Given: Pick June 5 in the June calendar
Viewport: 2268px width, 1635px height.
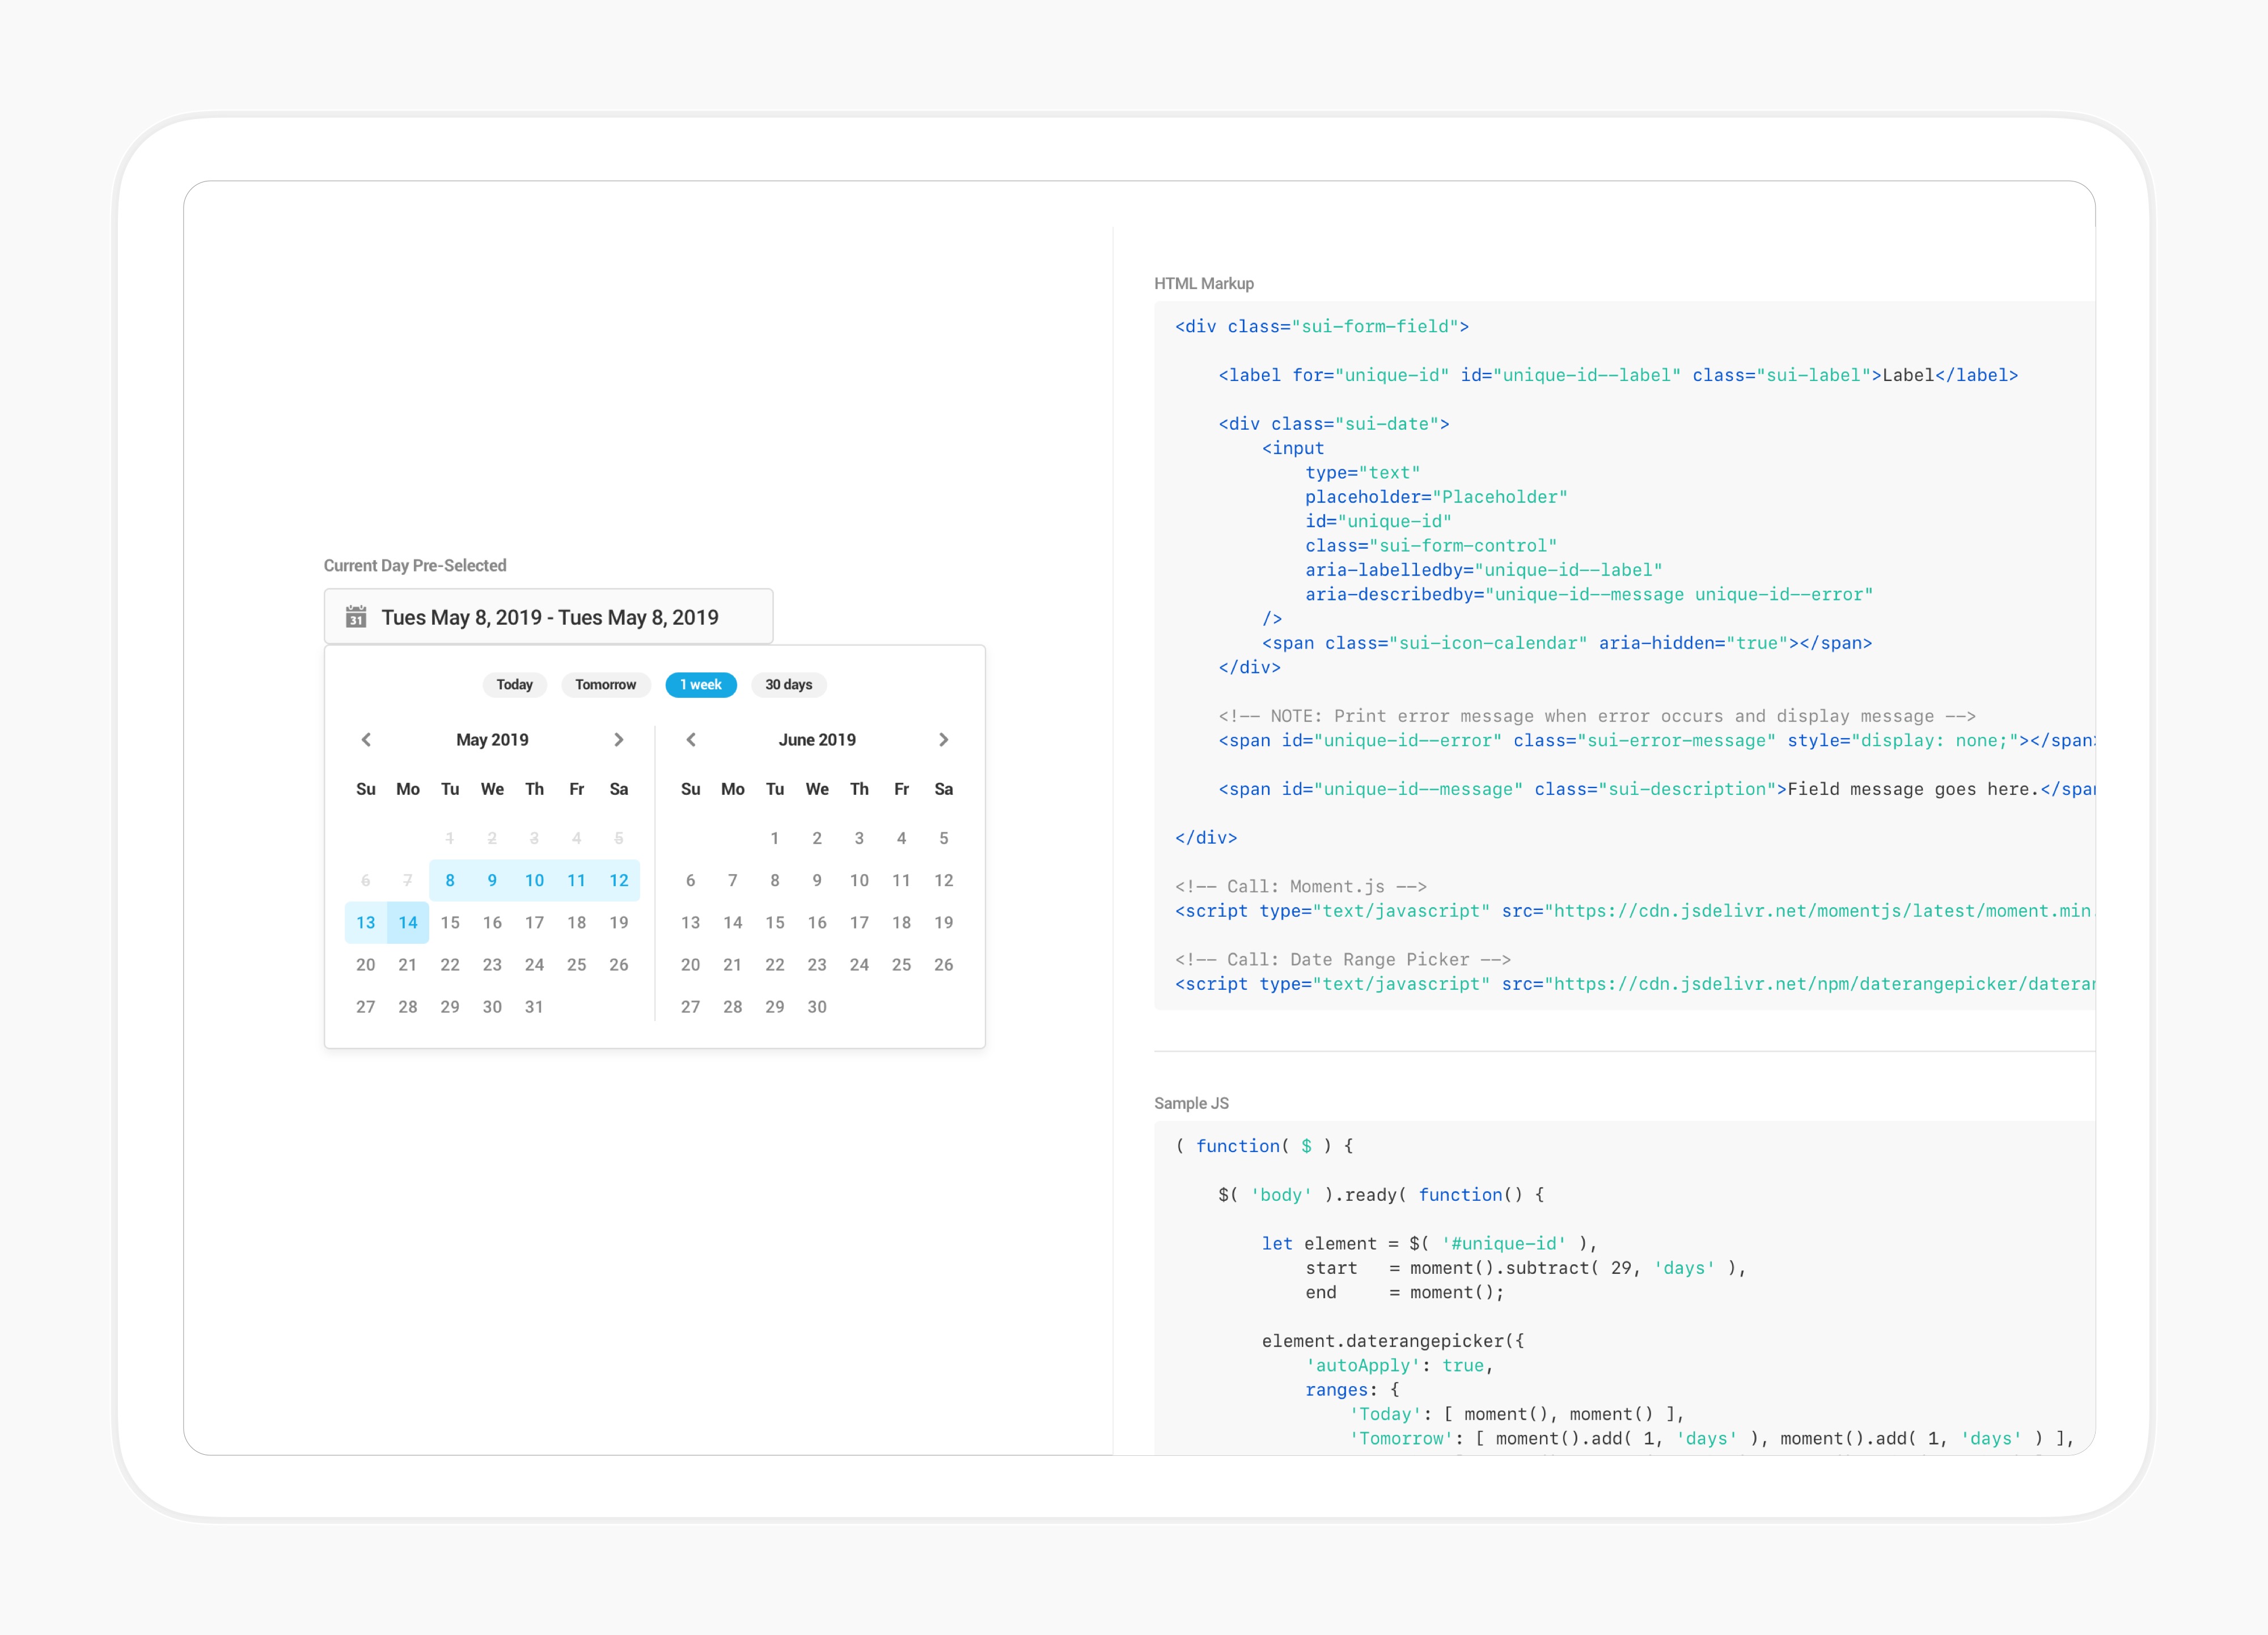Looking at the screenshot, I should coord(943,839).
